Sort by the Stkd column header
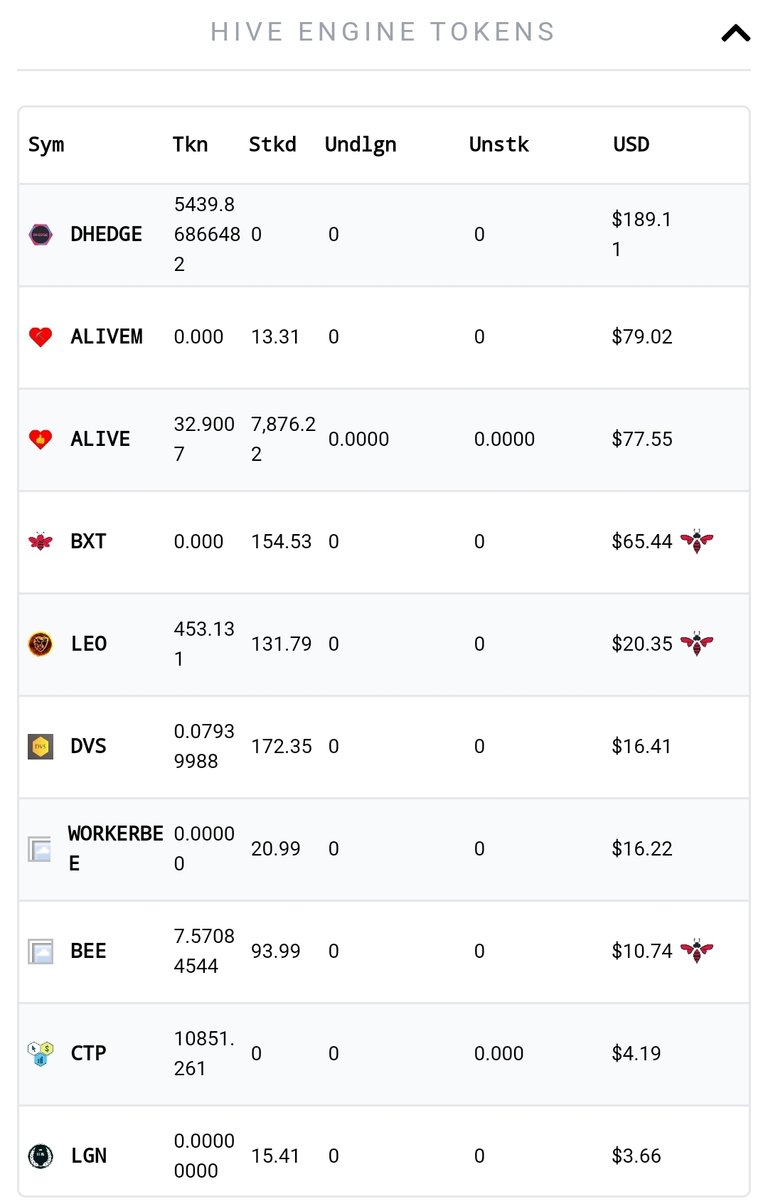Viewport: 768px width, 1204px height. tap(272, 144)
